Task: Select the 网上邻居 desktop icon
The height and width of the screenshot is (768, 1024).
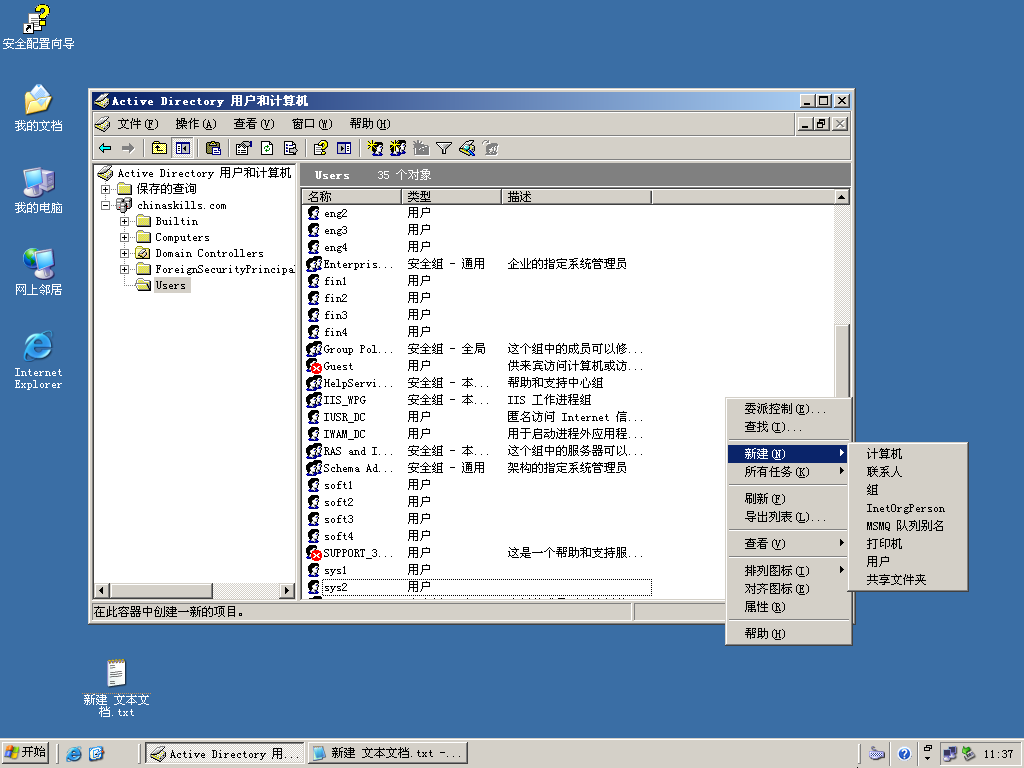Action: coord(38,272)
